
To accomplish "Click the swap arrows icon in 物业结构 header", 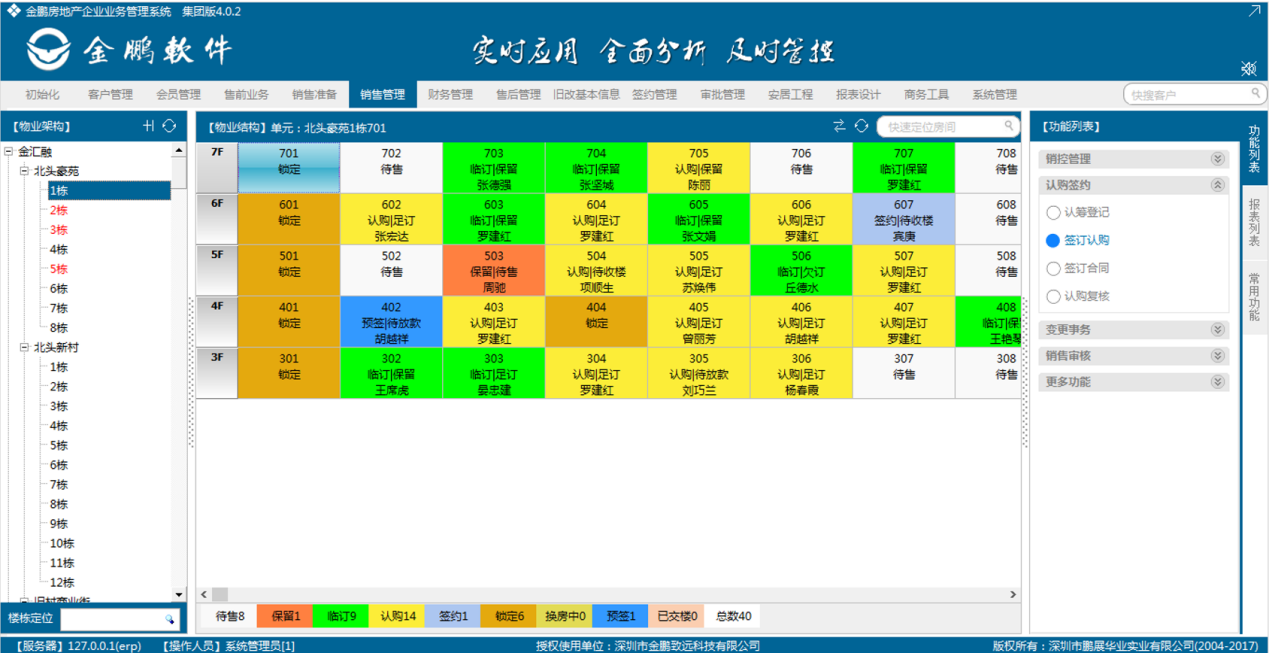I will click(x=839, y=126).
